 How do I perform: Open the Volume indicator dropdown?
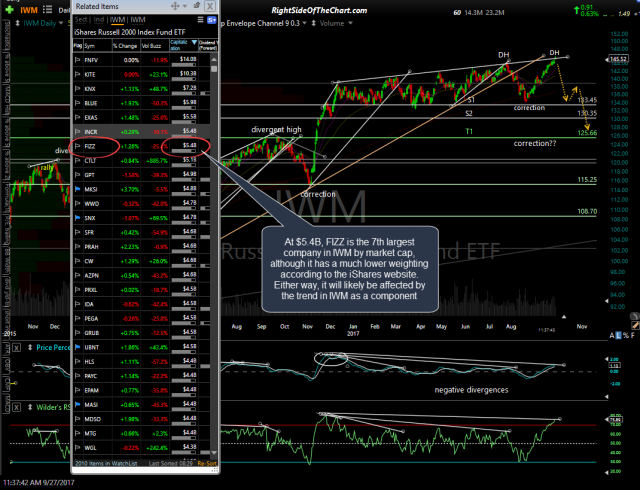coord(350,23)
